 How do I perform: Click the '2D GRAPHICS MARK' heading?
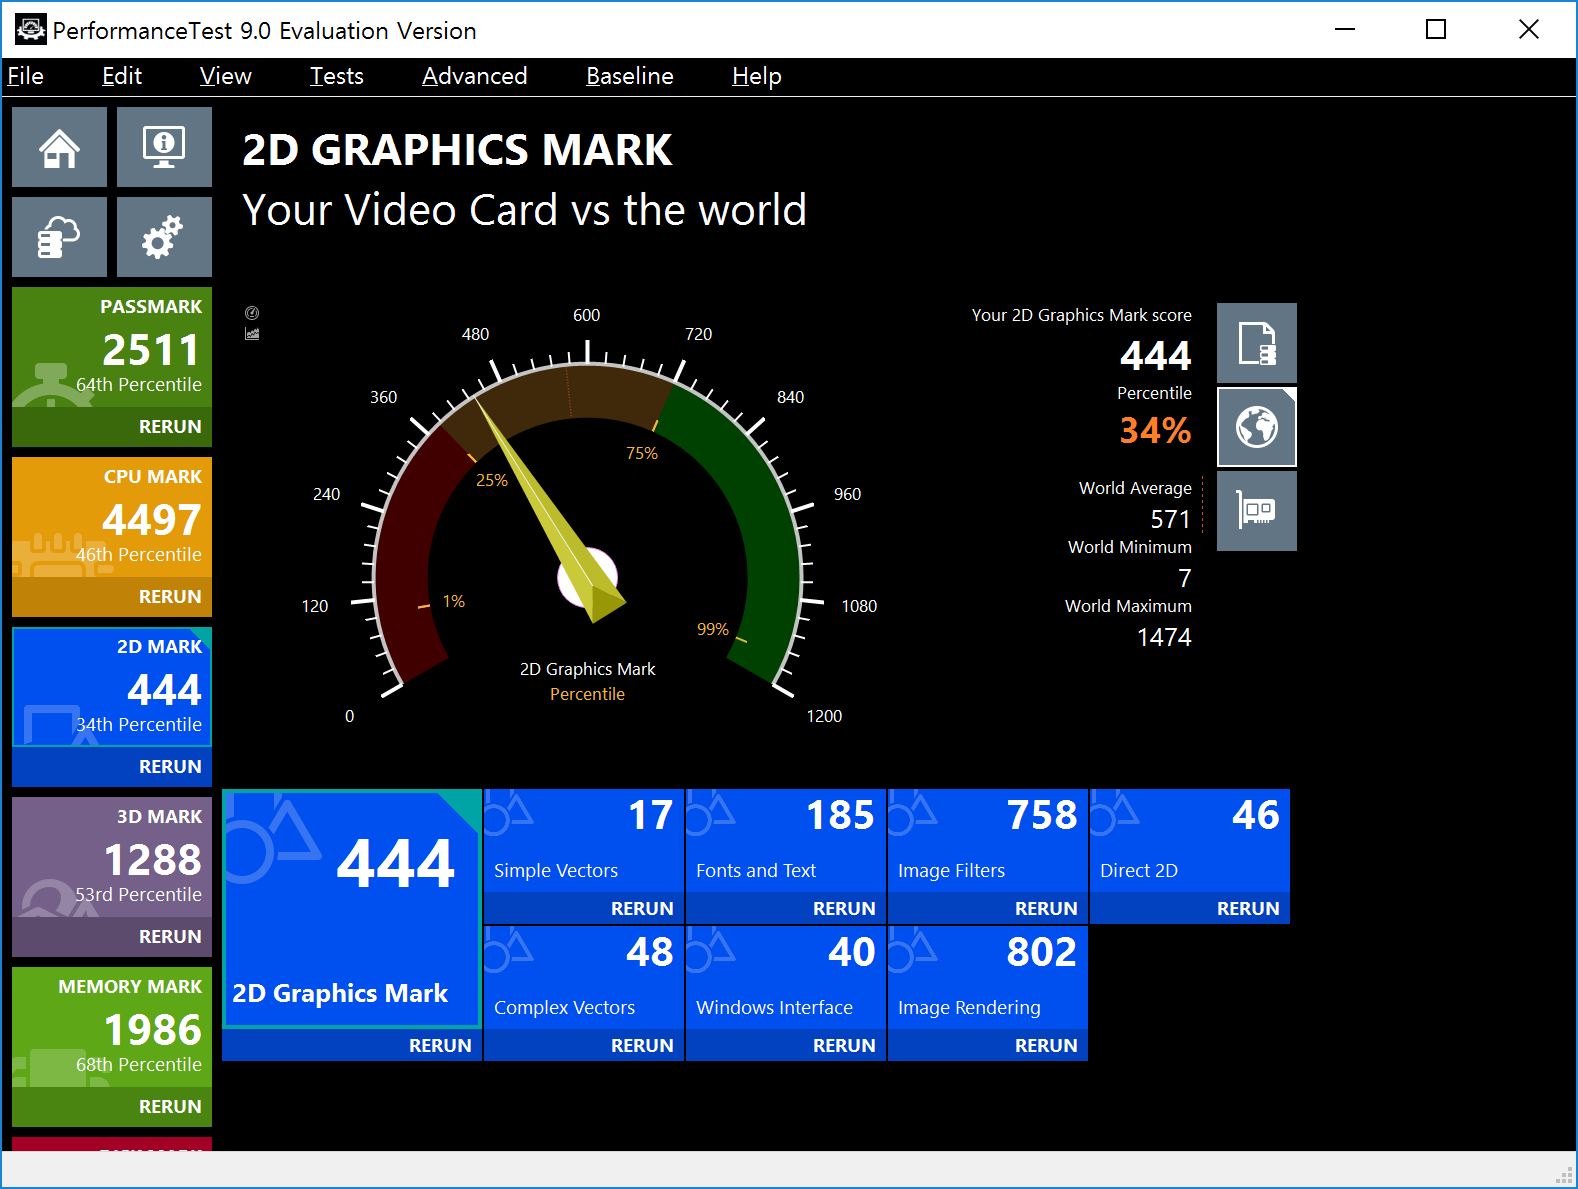coord(457,150)
